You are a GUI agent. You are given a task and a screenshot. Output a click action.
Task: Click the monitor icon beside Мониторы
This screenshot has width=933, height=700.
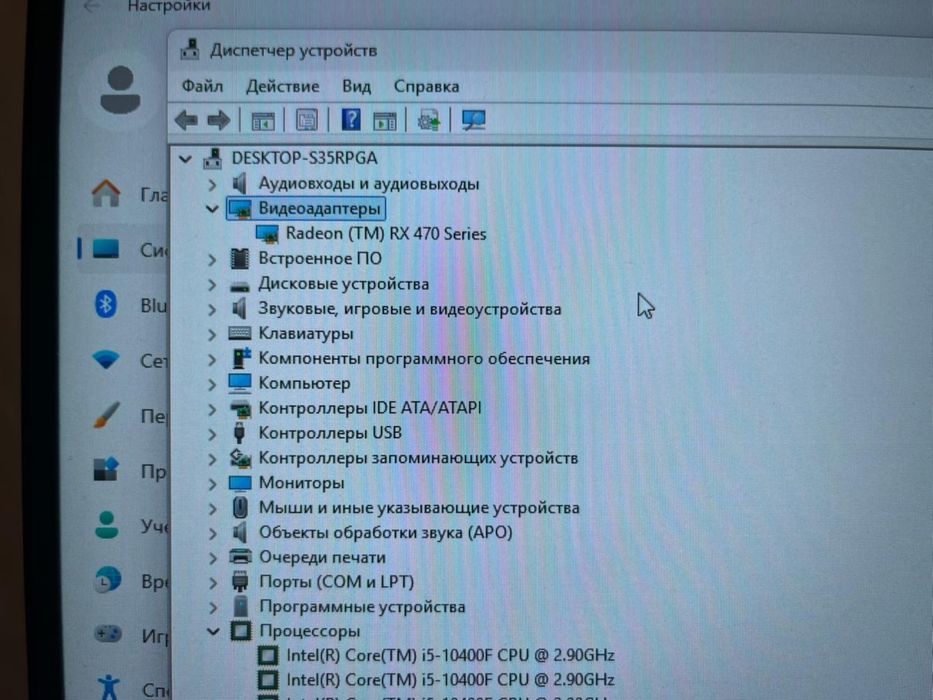click(x=240, y=484)
